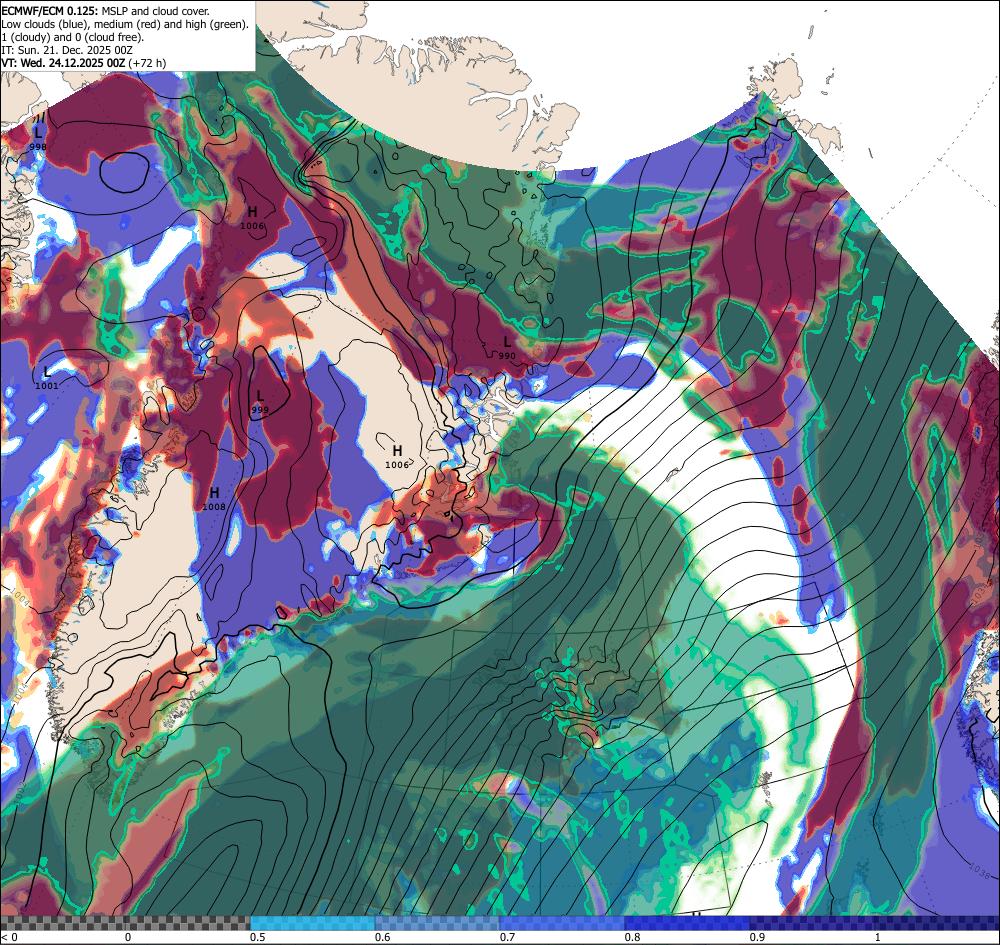The image size is (1000, 945).
Task: Click the L 998 low-pressure label
Action: coord(38,139)
